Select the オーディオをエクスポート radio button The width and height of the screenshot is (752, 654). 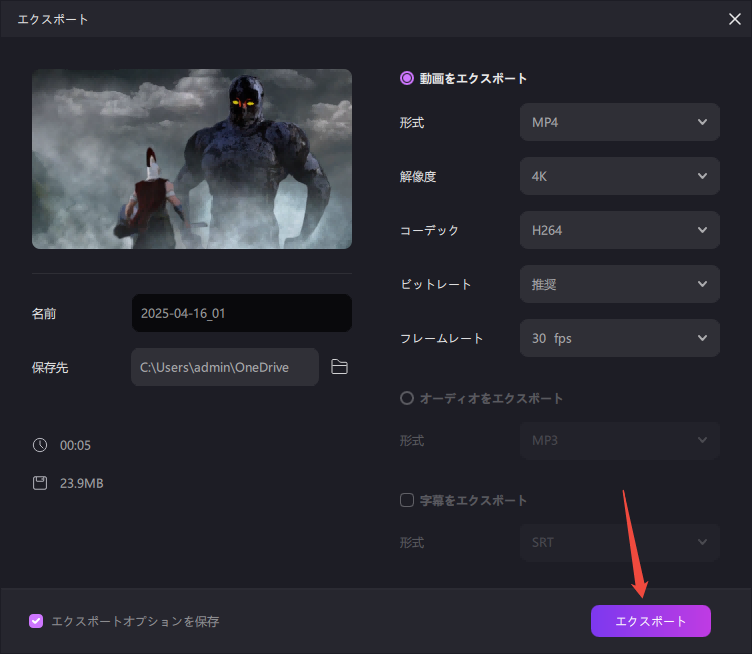pyautogui.click(x=407, y=398)
